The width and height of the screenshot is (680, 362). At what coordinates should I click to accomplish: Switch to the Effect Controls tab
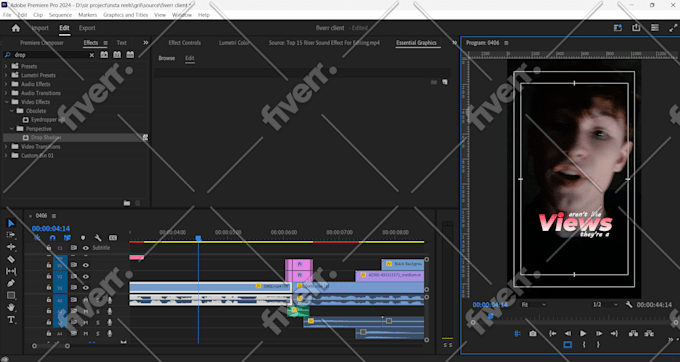(x=184, y=42)
